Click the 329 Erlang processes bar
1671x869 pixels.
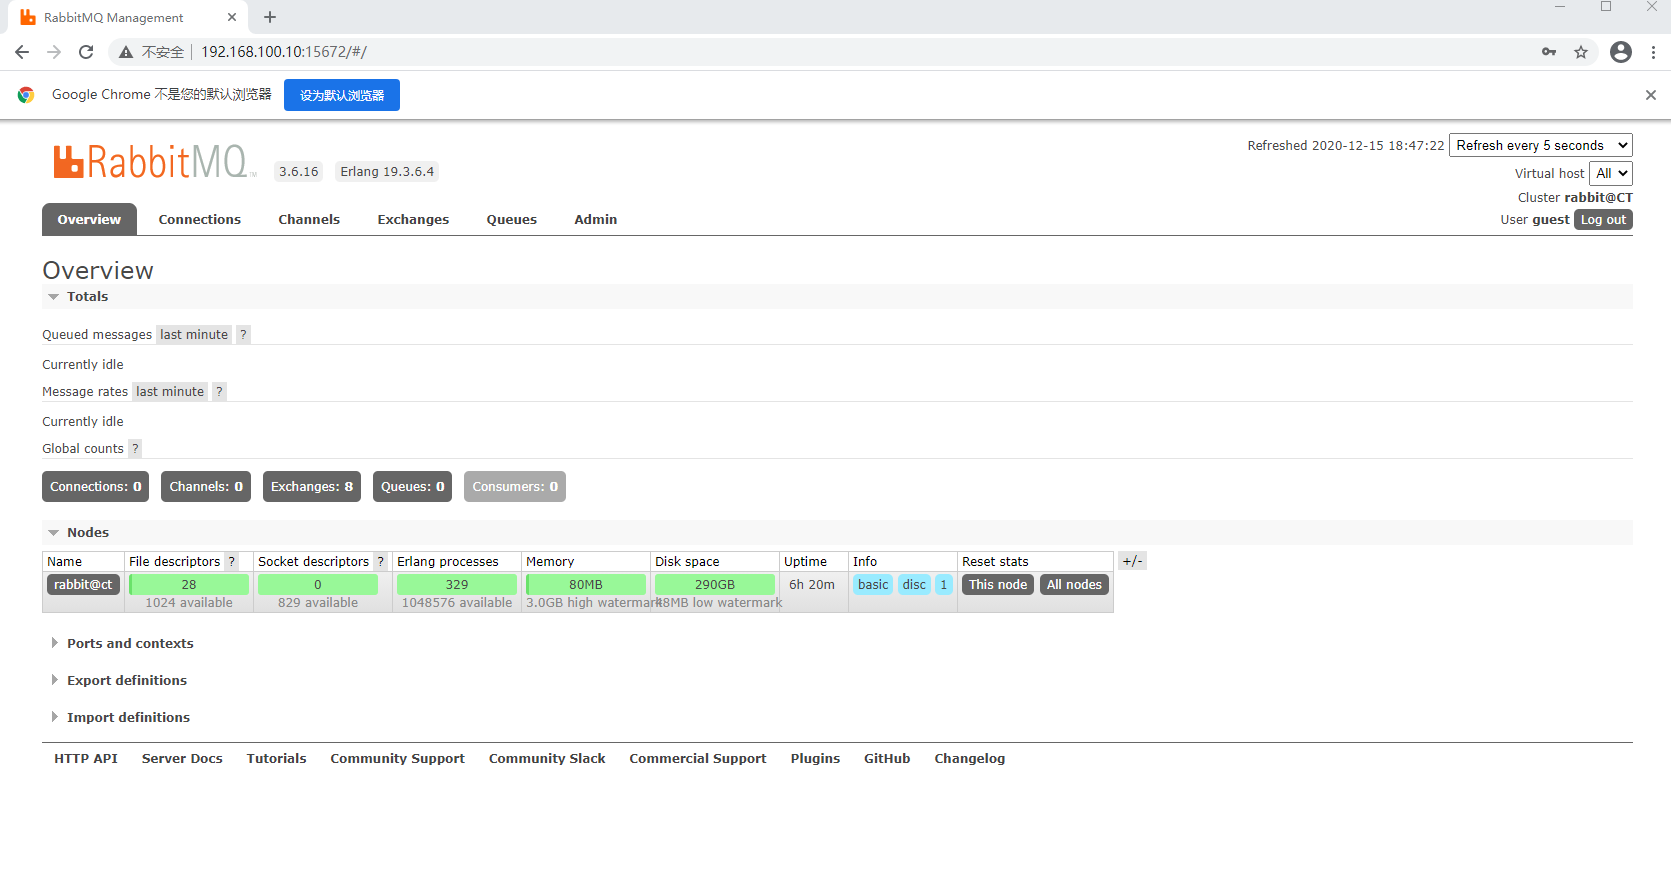pyautogui.click(x=457, y=585)
